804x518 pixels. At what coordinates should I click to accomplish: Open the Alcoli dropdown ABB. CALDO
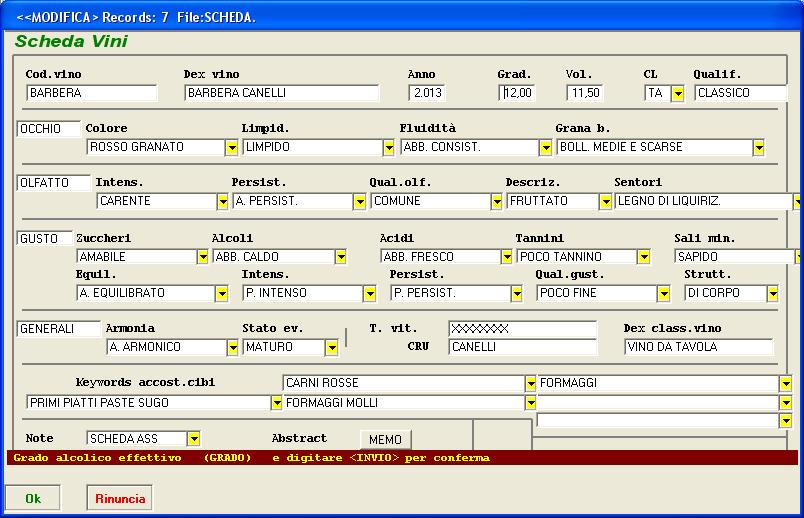(x=340, y=256)
